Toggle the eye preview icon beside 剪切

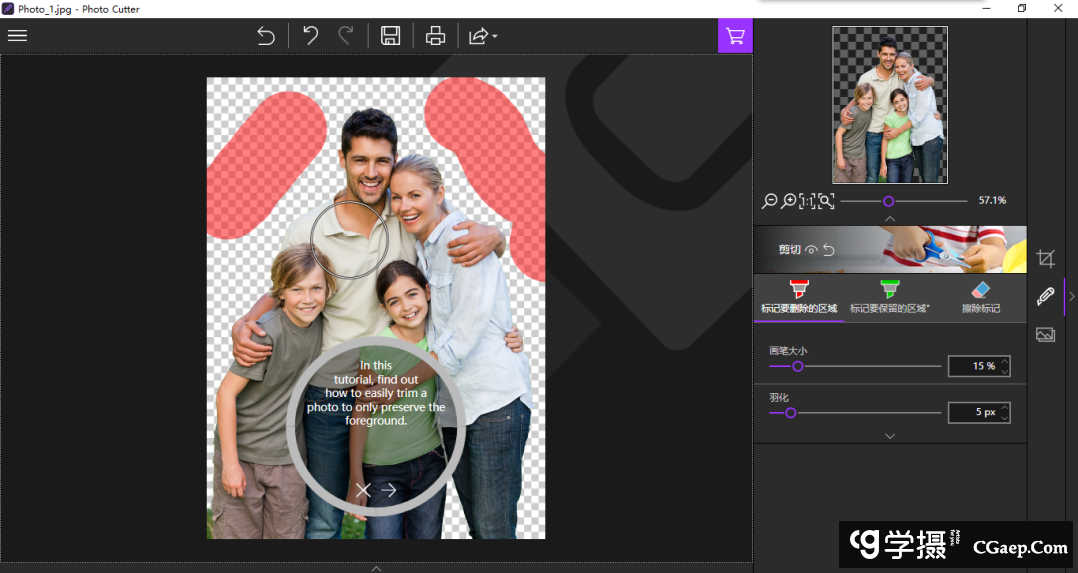coord(812,250)
